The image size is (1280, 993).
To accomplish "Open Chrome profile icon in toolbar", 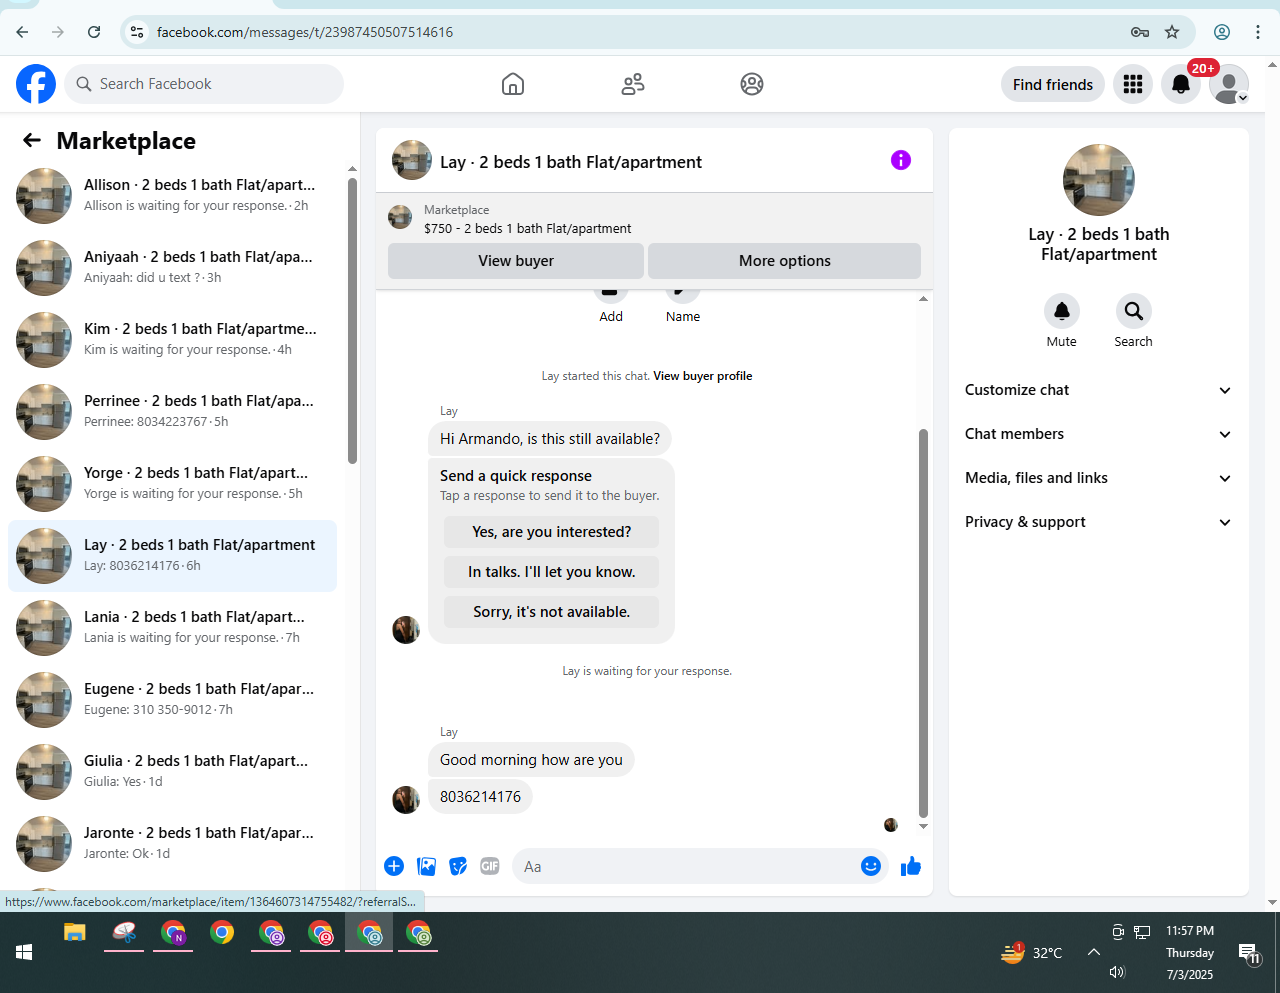I will pos(1222,32).
